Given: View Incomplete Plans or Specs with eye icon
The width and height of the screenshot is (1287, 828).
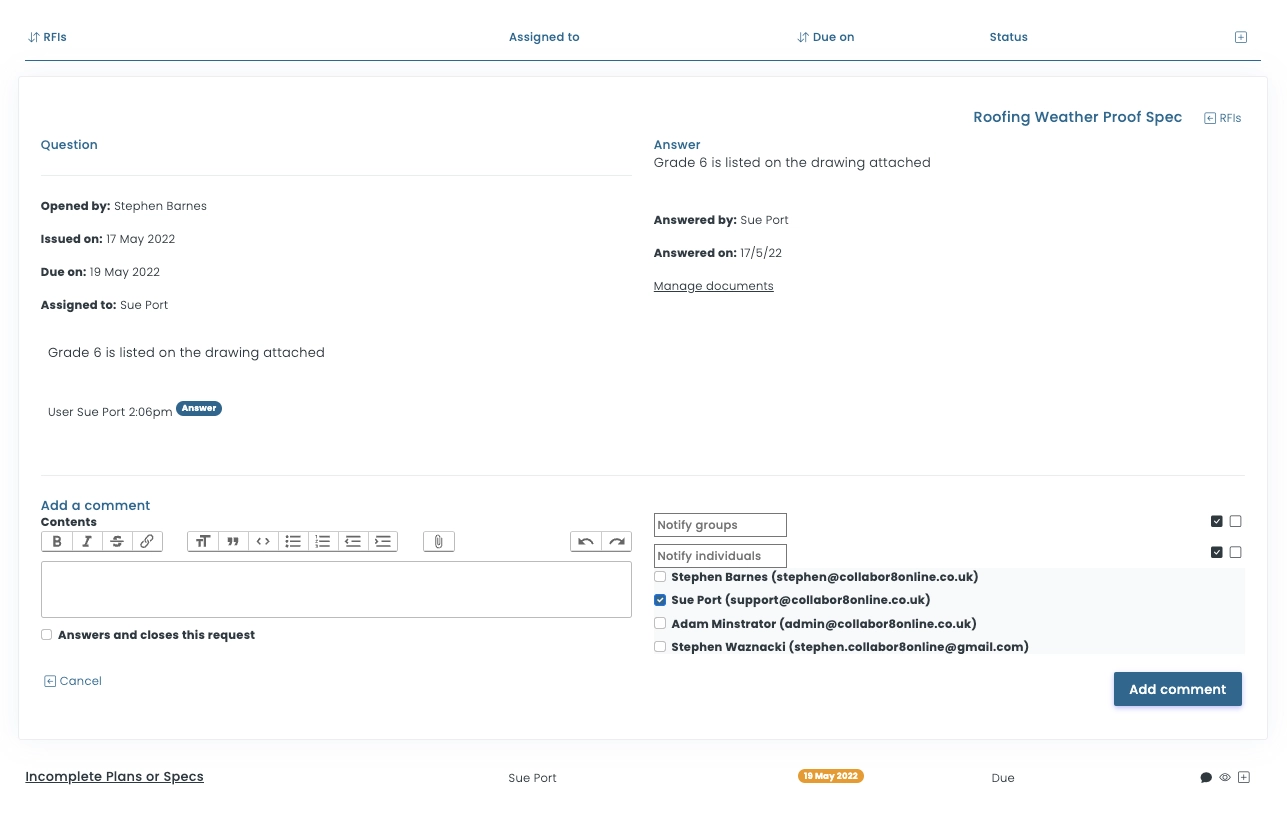Looking at the screenshot, I should (x=1225, y=777).
